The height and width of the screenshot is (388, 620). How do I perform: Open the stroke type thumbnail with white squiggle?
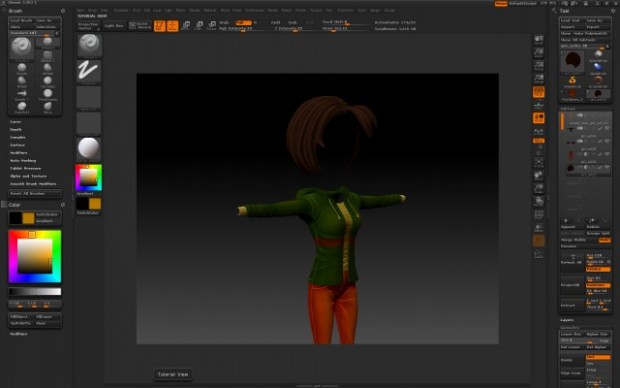point(89,72)
